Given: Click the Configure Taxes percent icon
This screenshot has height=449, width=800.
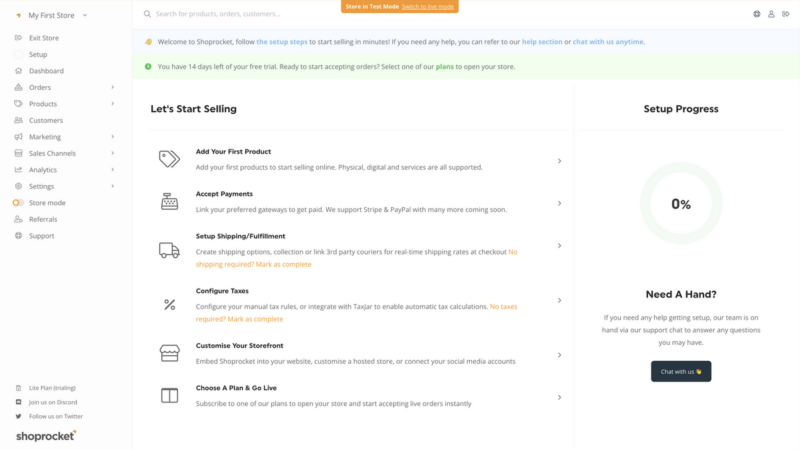Looking at the screenshot, I should (169, 305).
